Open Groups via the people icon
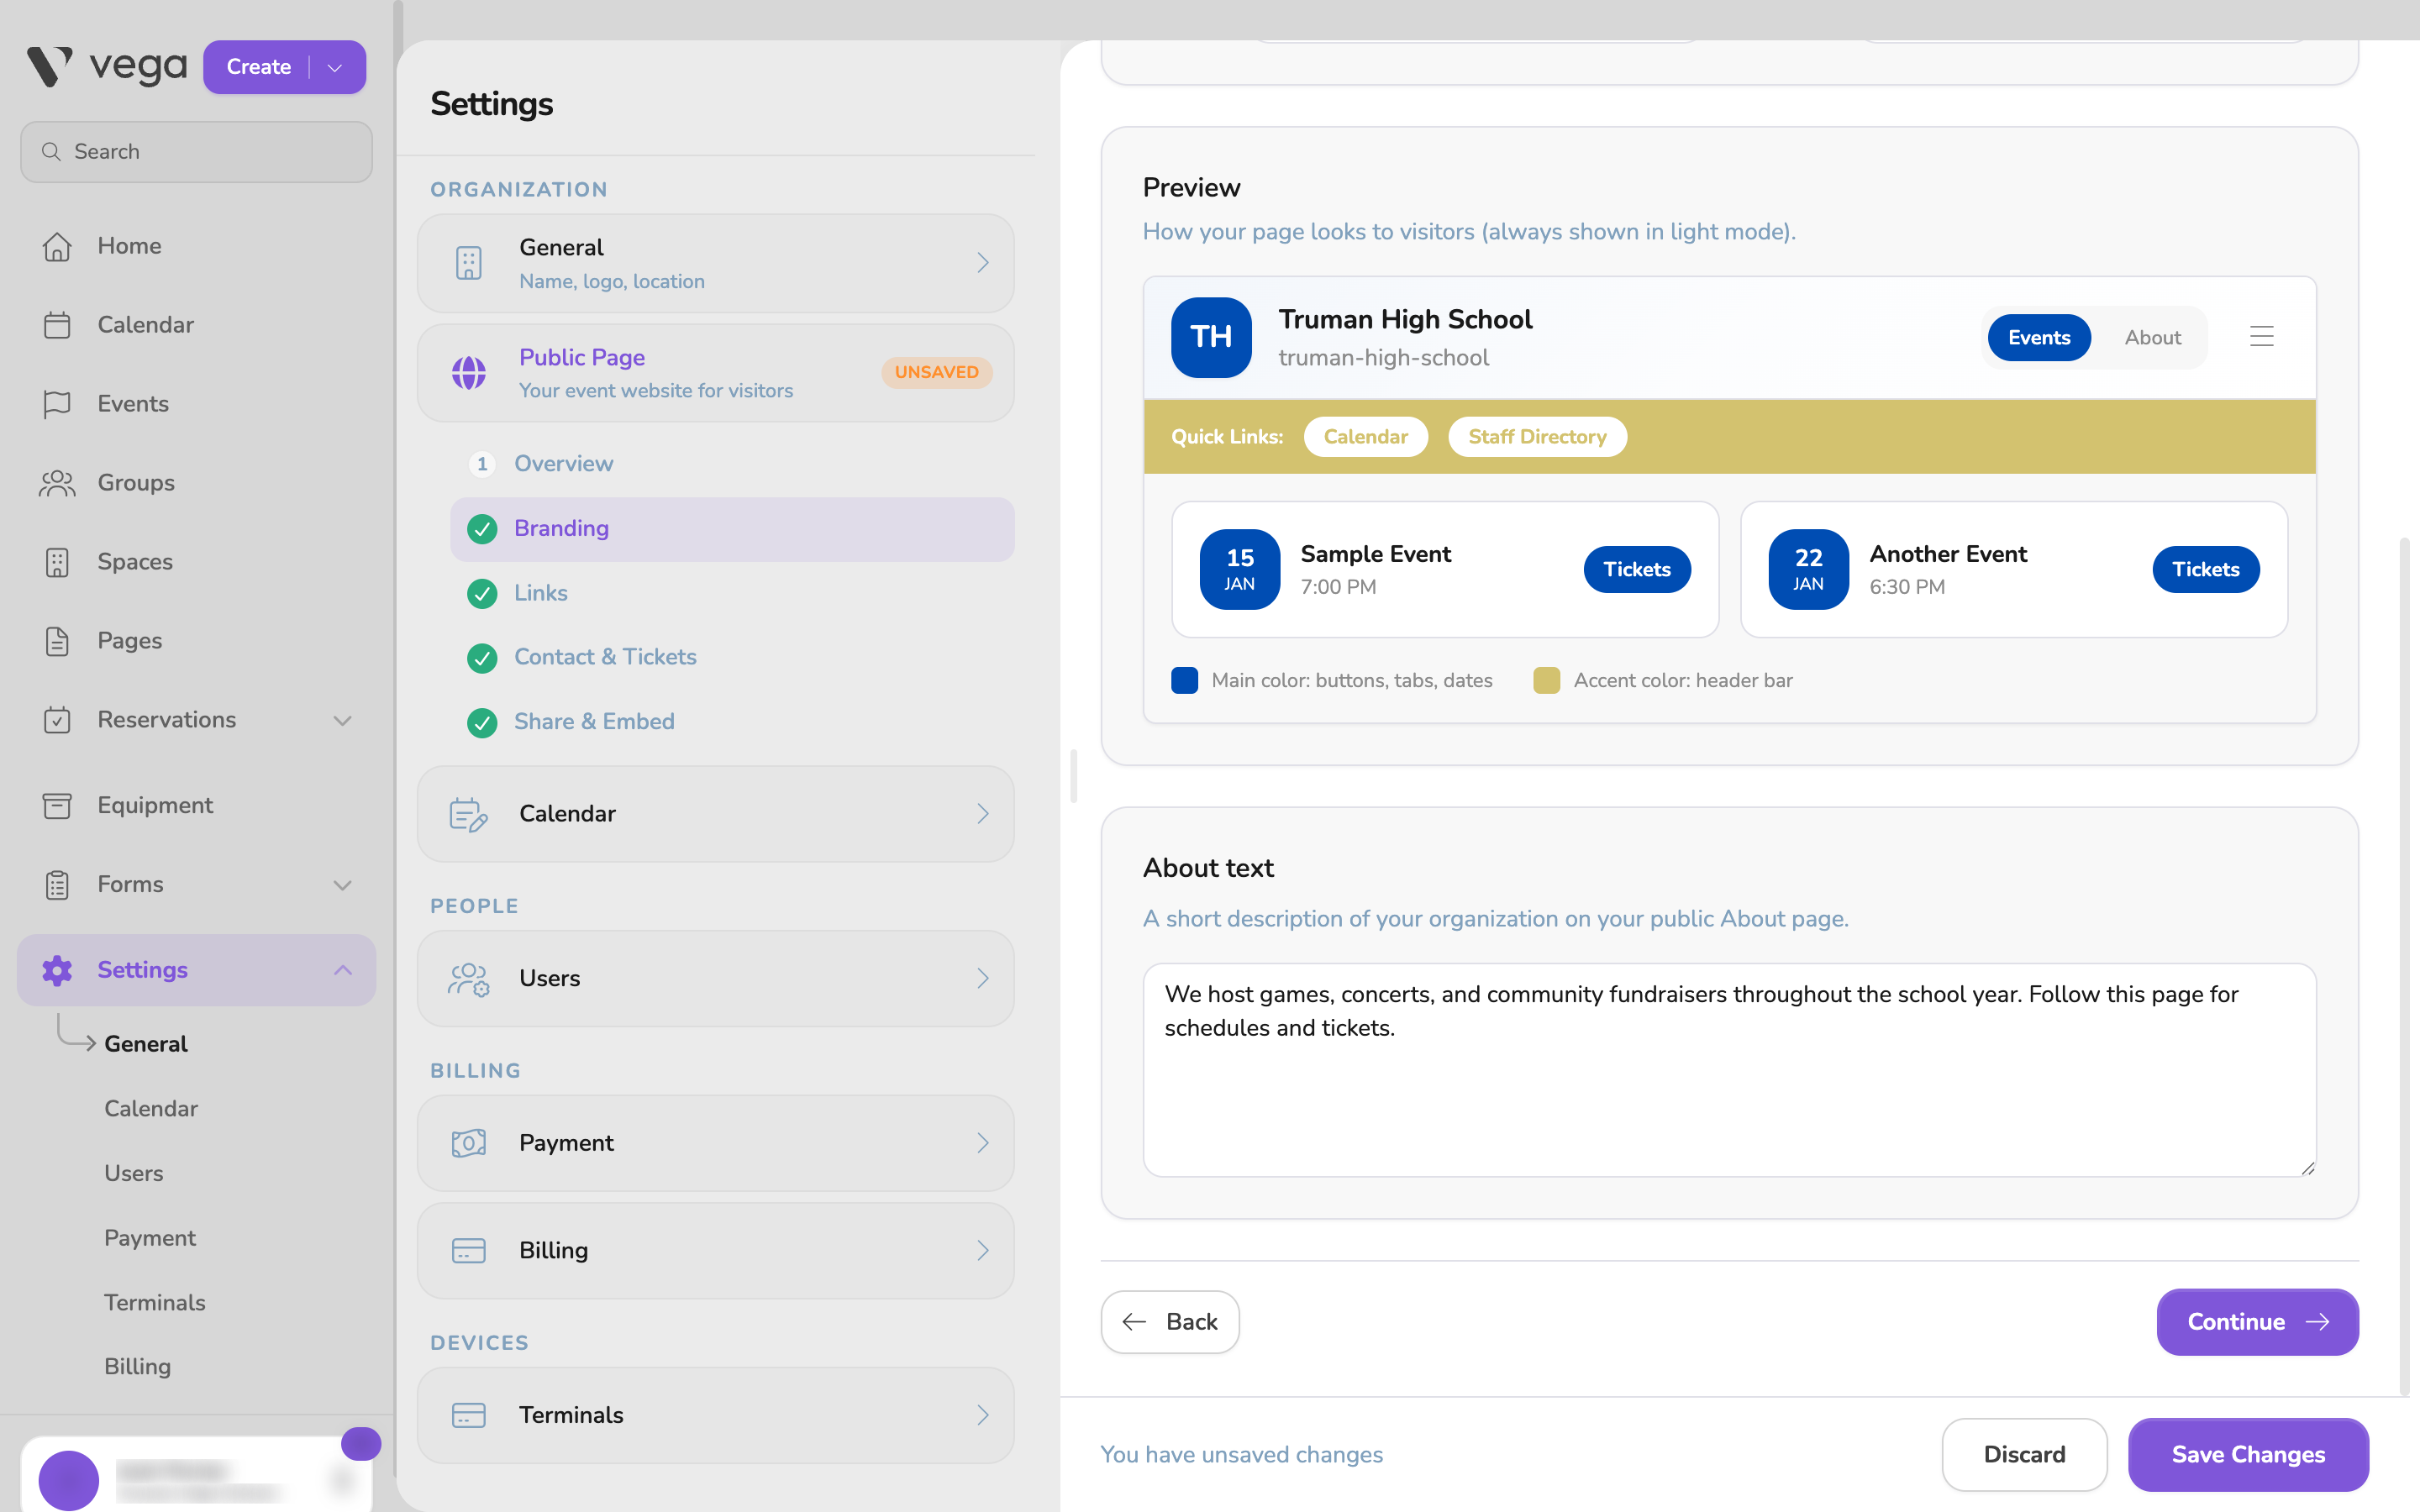The image size is (2420, 1512). click(x=57, y=483)
